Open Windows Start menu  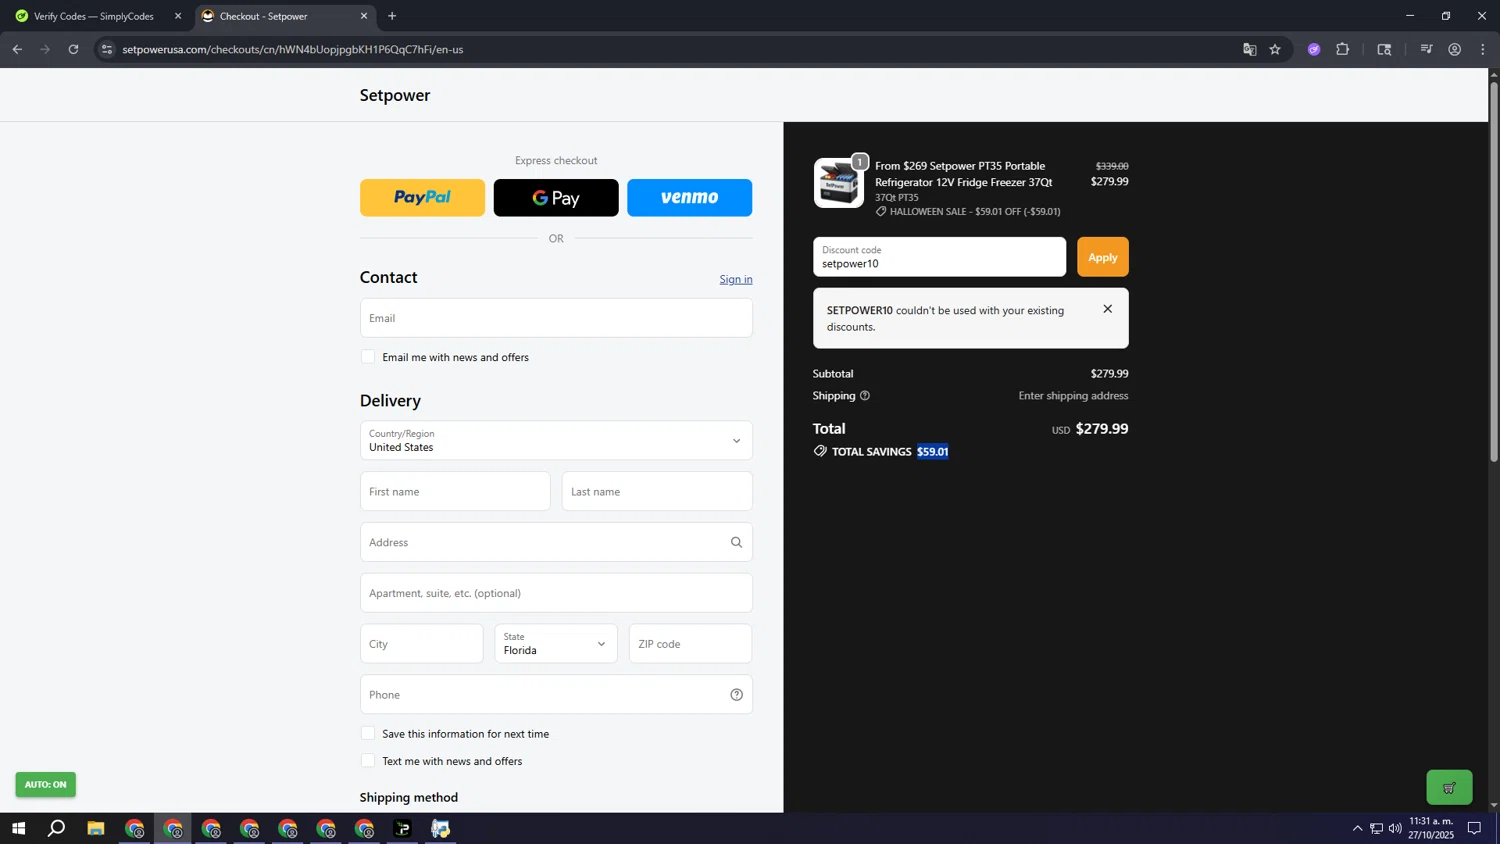pos(18,829)
